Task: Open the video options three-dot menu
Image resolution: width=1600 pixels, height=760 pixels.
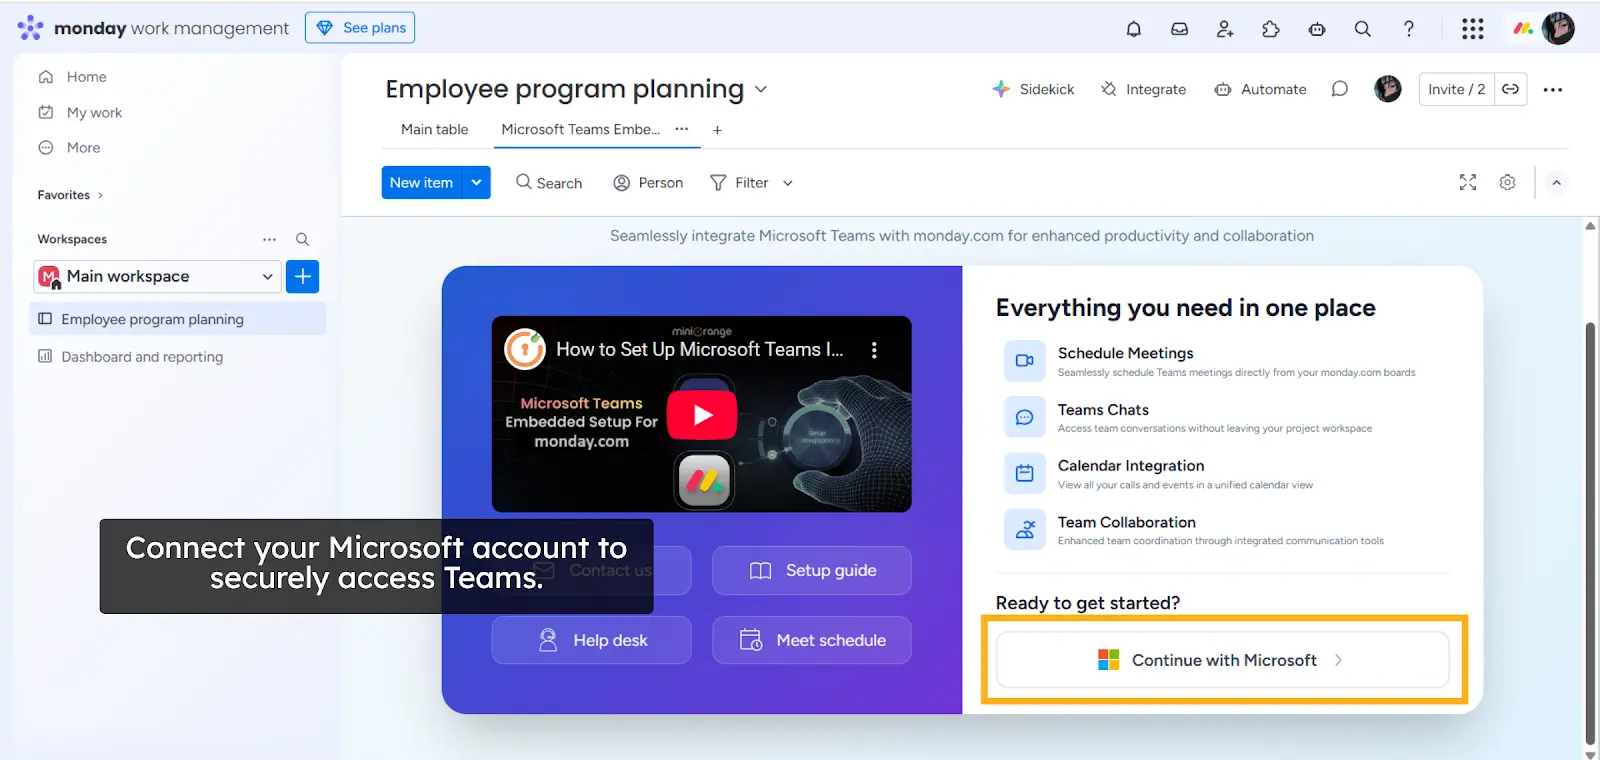Action: (874, 350)
